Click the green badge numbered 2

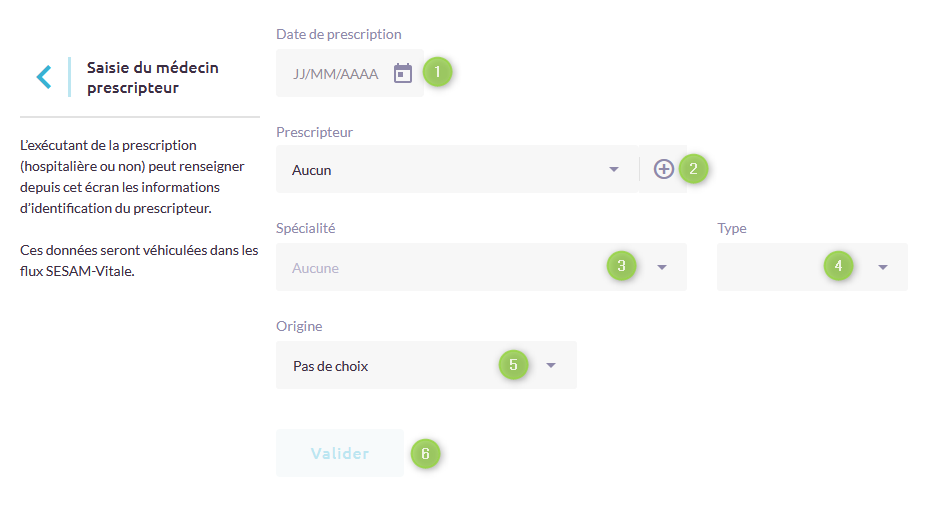[693, 168]
